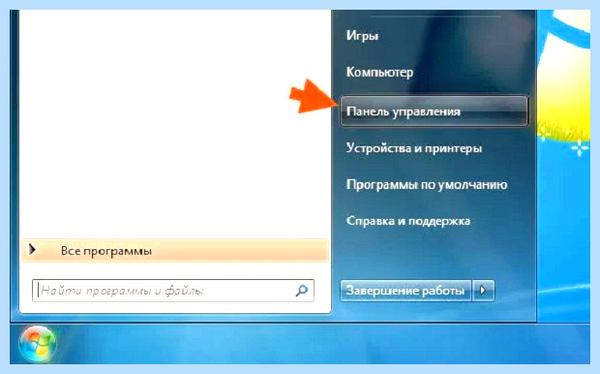600x374 pixels.
Task: Open Устройства и принтеры
Action: point(414,148)
